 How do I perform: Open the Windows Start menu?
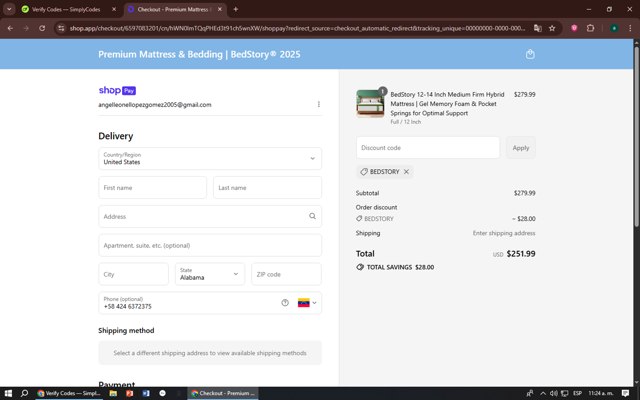[x=8, y=393]
